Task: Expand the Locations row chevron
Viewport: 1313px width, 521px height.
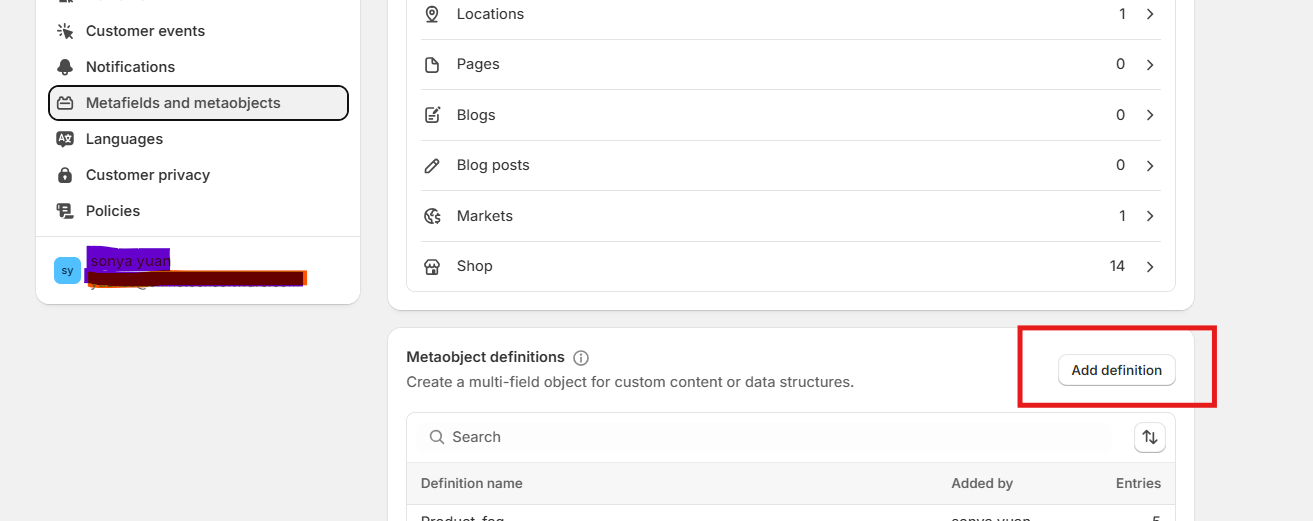Action: [x=1150, y=14]
